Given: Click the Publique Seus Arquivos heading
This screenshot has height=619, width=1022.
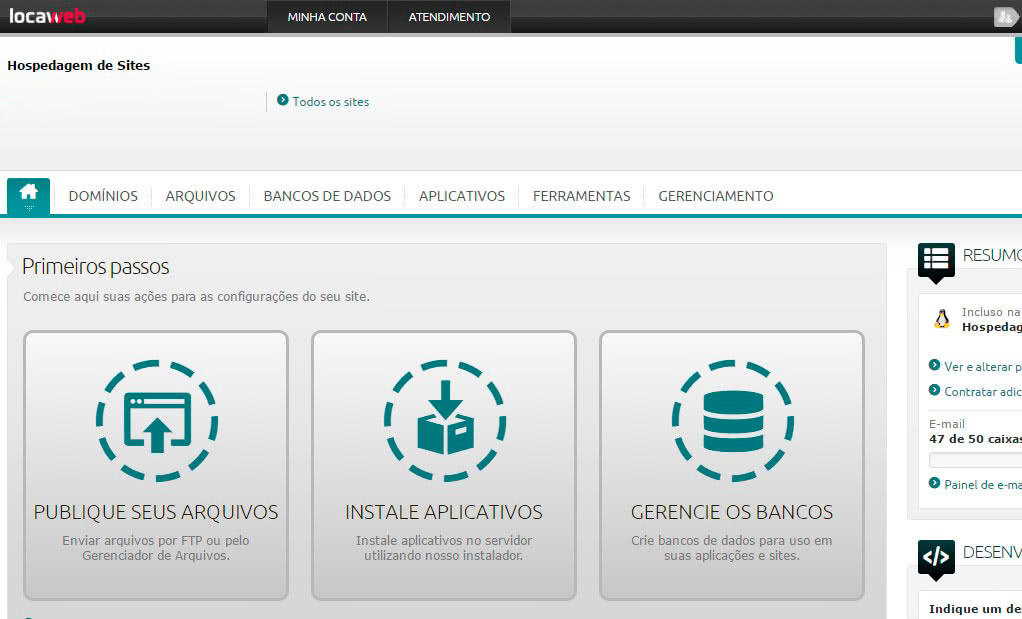Looking at the screenshot, I should coord(156,512).
